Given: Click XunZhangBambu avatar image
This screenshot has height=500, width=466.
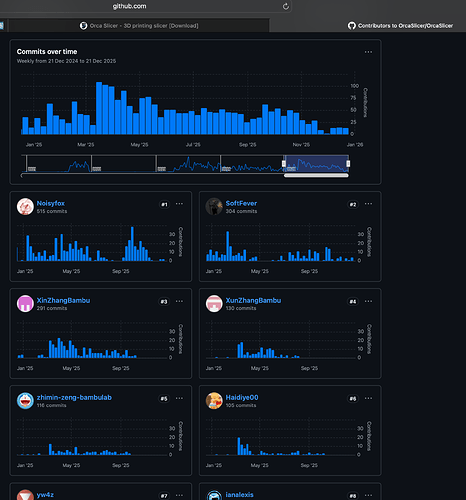Looking at the screenshot, I should [214, 304].
